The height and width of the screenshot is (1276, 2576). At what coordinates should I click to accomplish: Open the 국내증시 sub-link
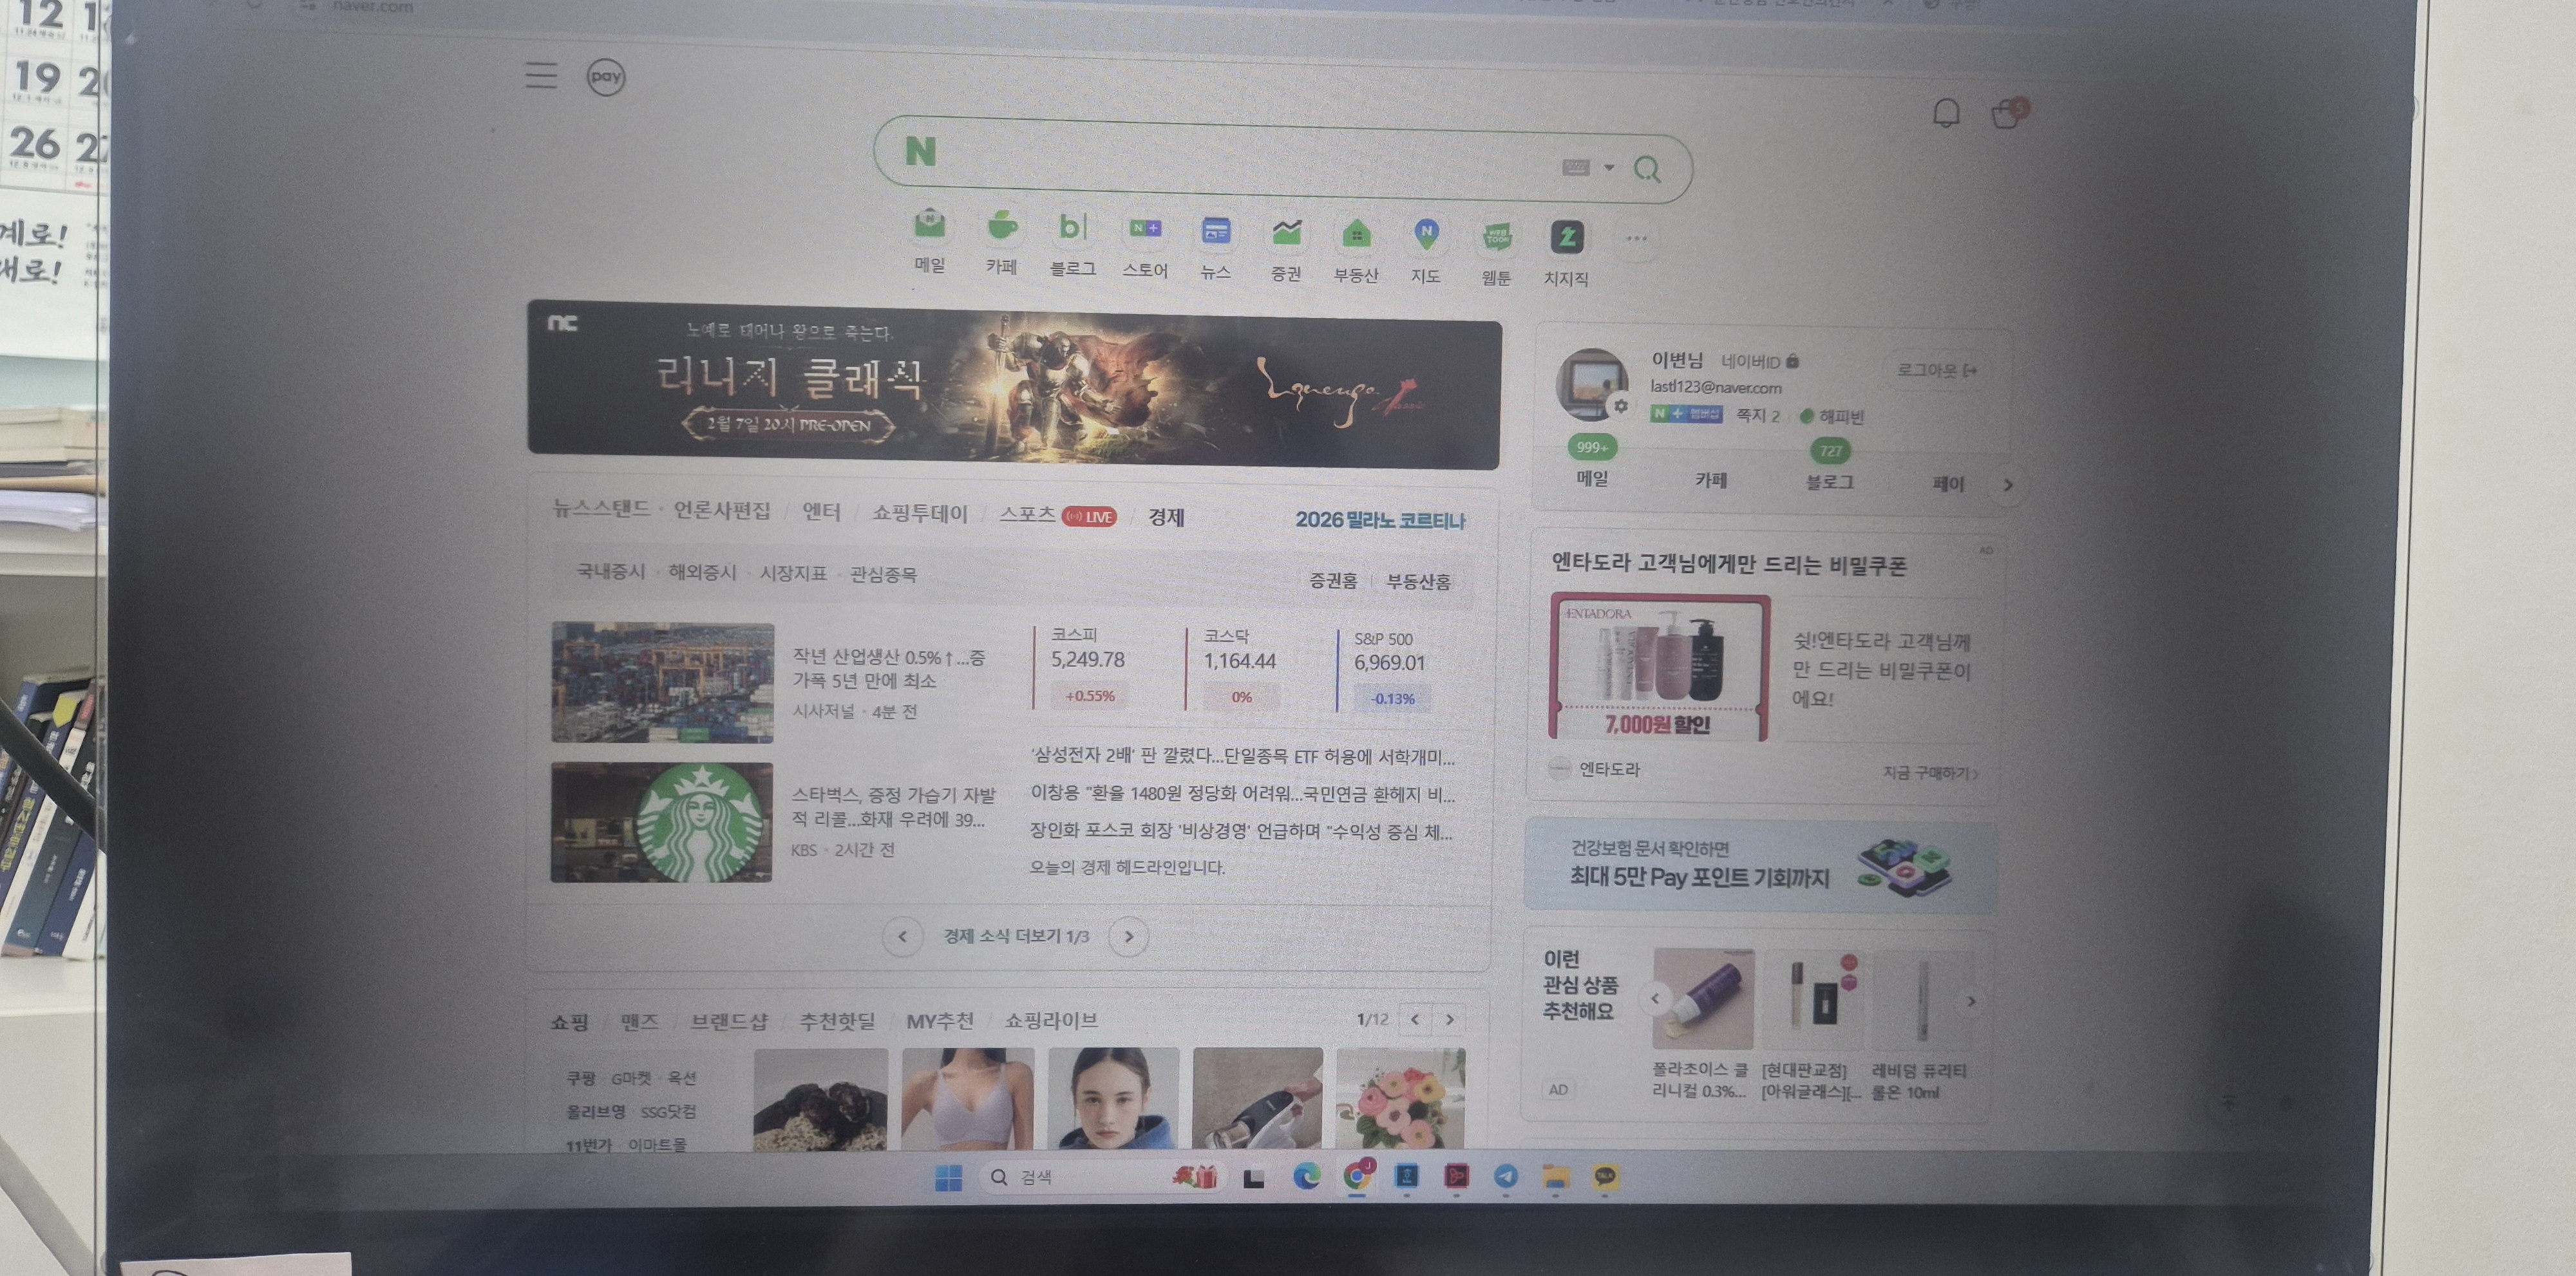(610, 571)
